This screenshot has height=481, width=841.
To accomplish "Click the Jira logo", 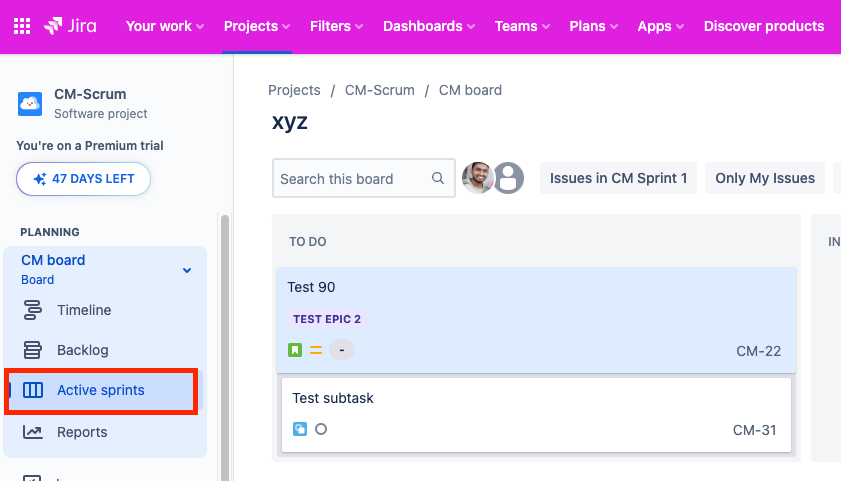I will (x=70, y=26).
